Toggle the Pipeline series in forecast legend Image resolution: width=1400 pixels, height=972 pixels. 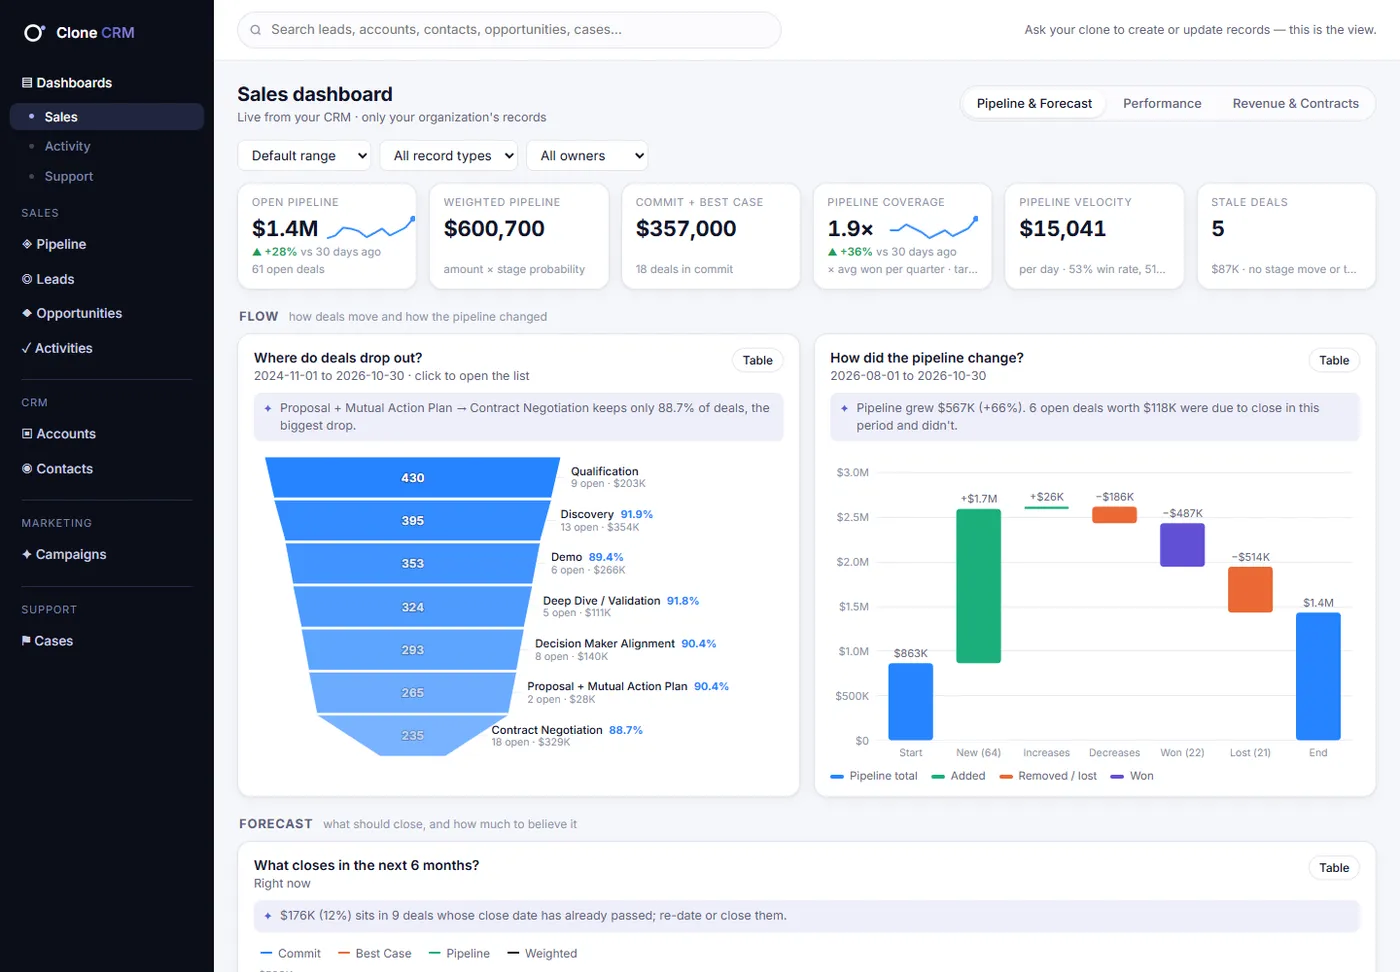pyautogui.click(x=459, y=954)
